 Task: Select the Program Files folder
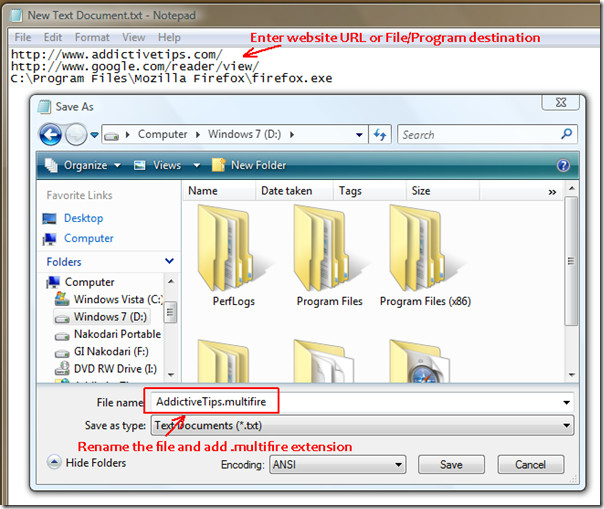pyautogui.click(x=329, y=256)
